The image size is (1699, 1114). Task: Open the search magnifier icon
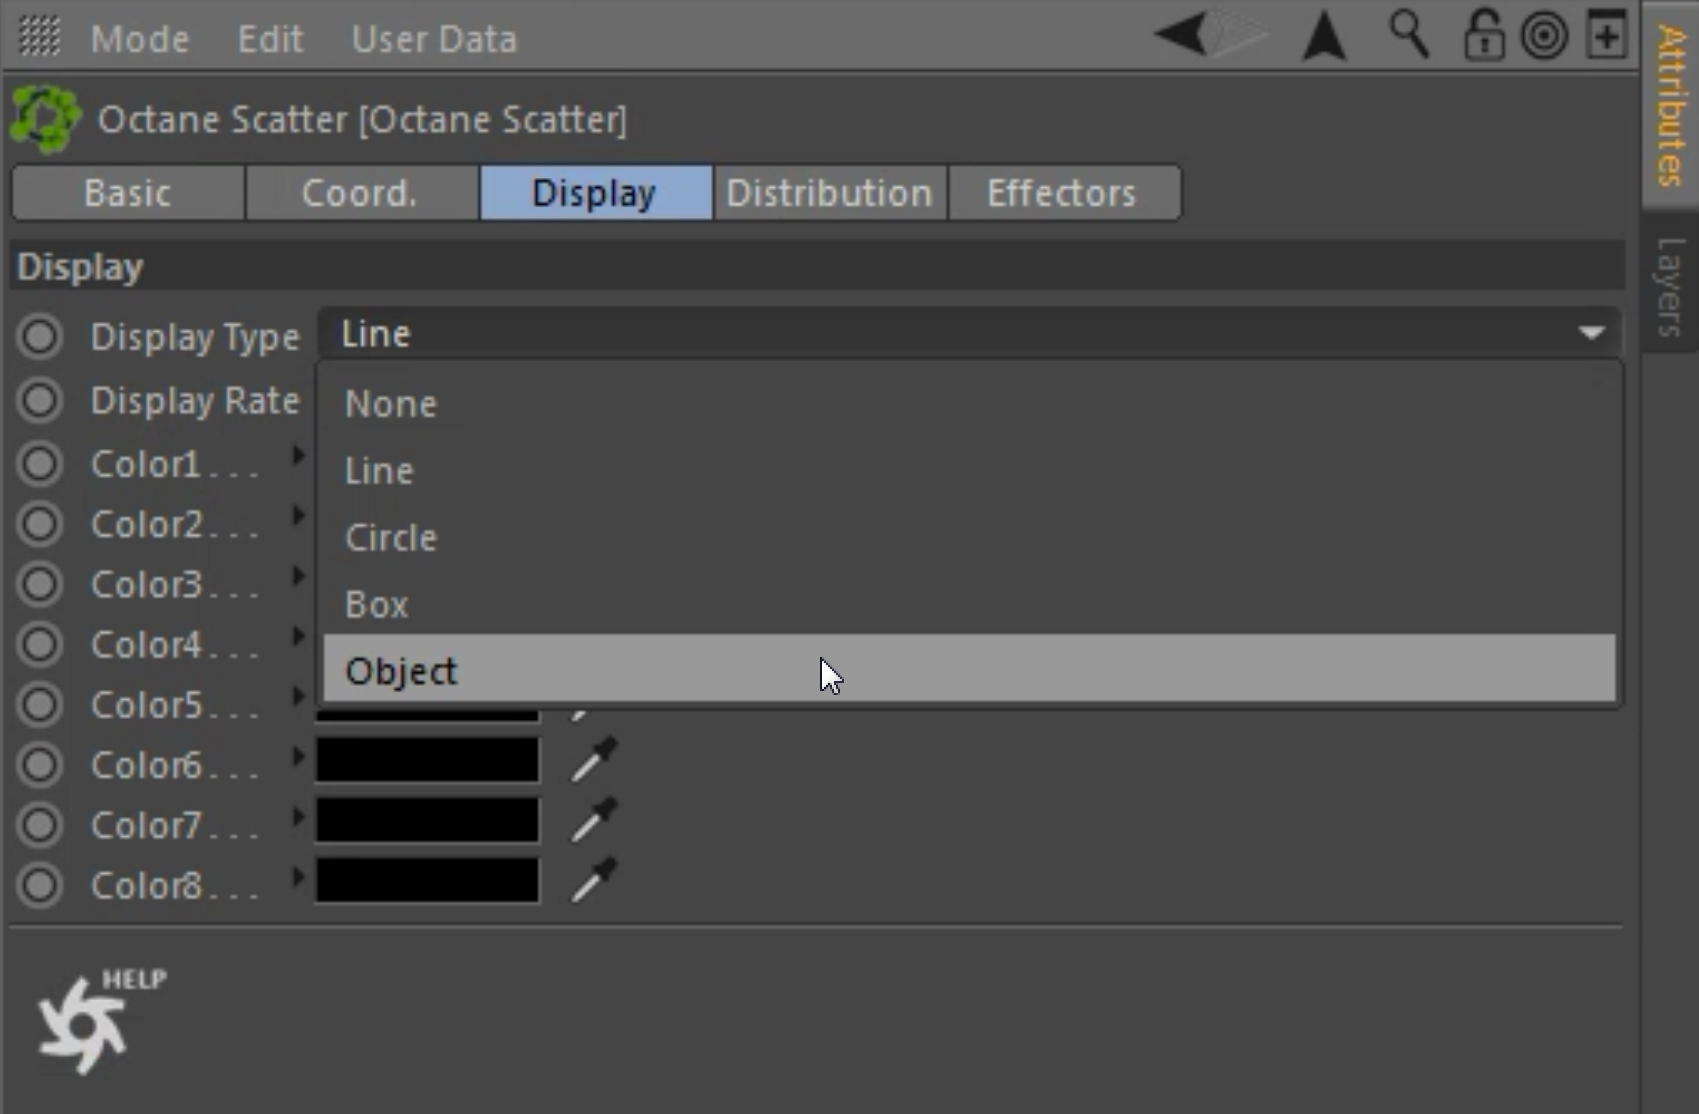(x=1409, y=35)
